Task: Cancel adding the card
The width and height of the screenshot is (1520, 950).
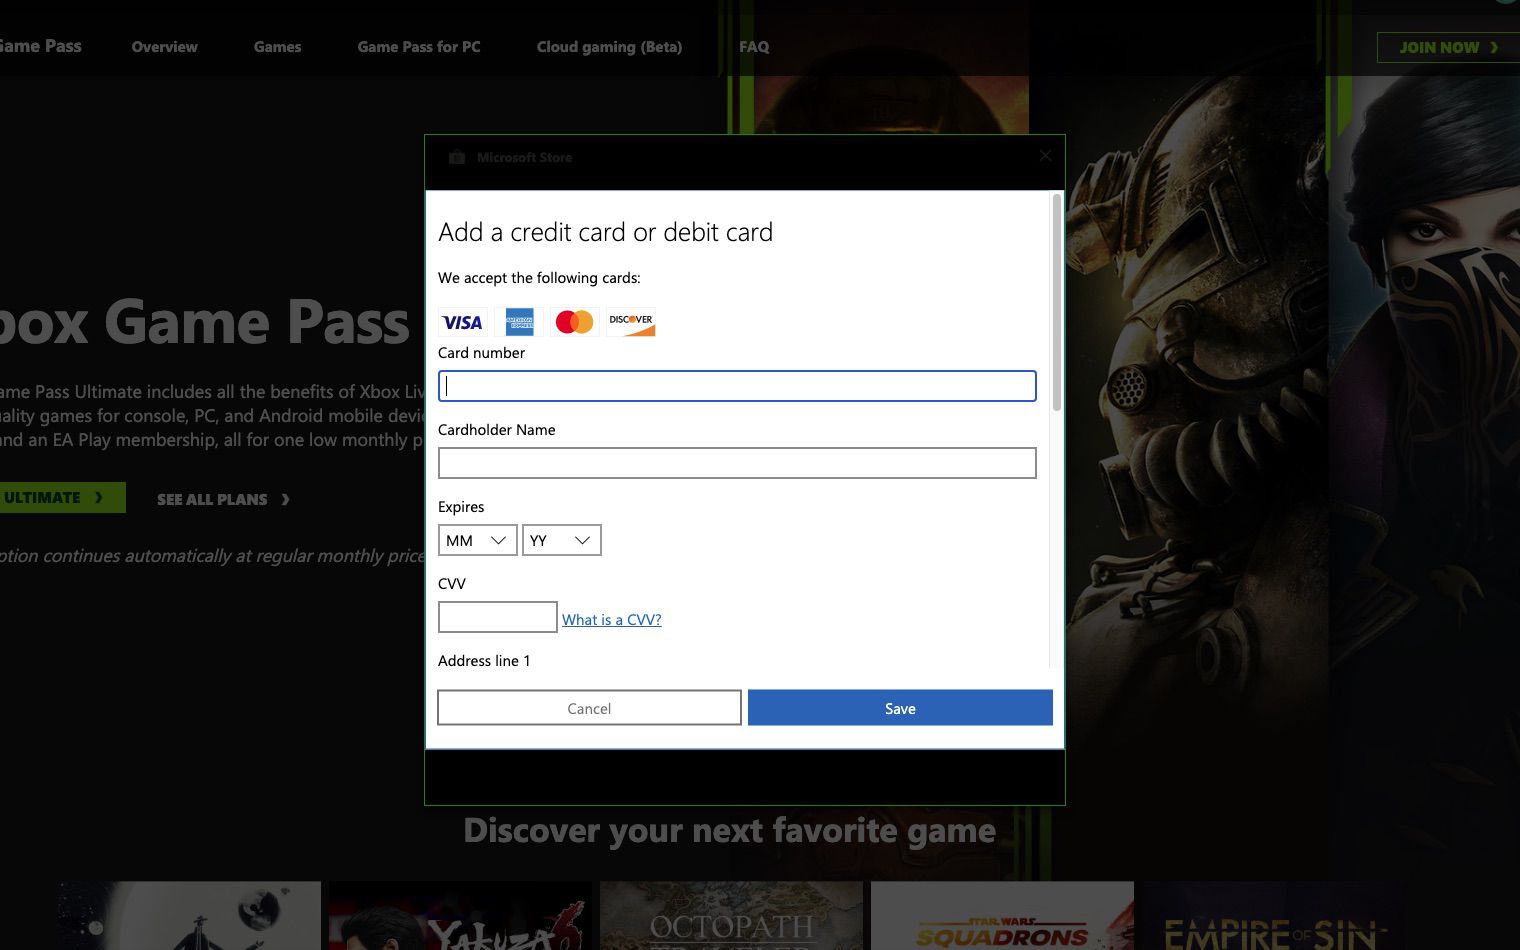Action: coord(589,708)
